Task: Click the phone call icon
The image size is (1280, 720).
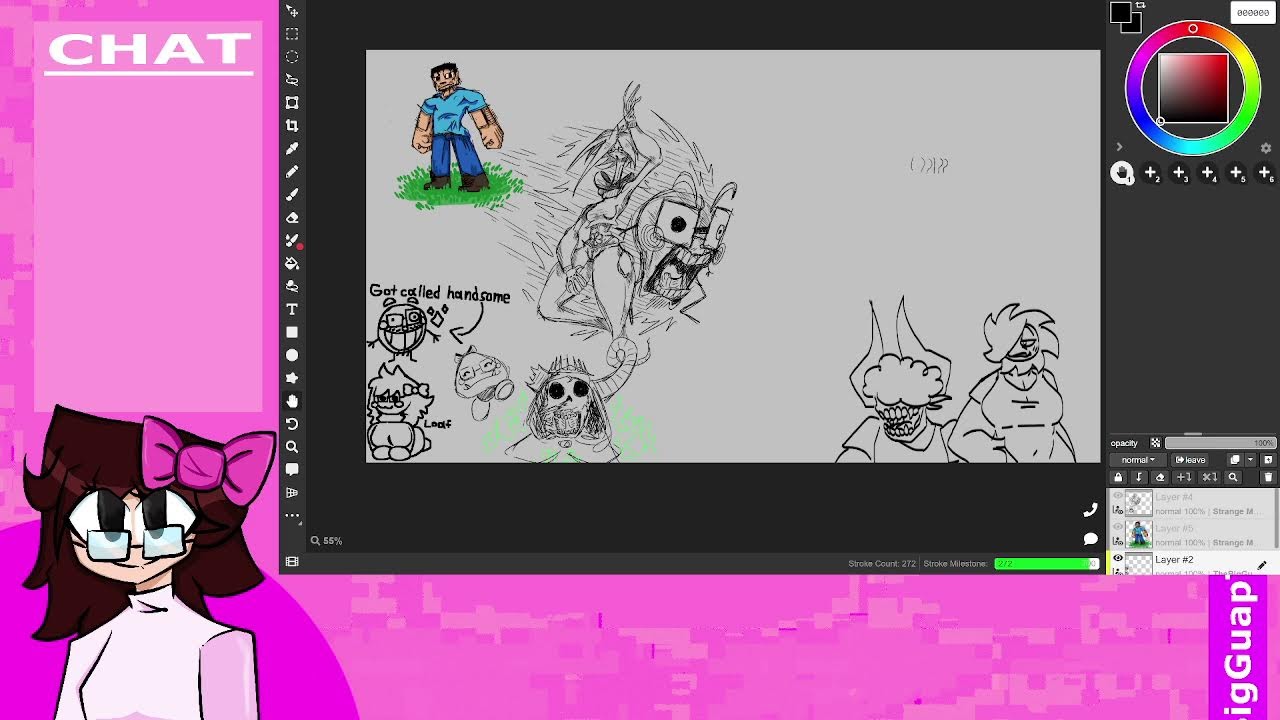Action: click(1090, 510)
